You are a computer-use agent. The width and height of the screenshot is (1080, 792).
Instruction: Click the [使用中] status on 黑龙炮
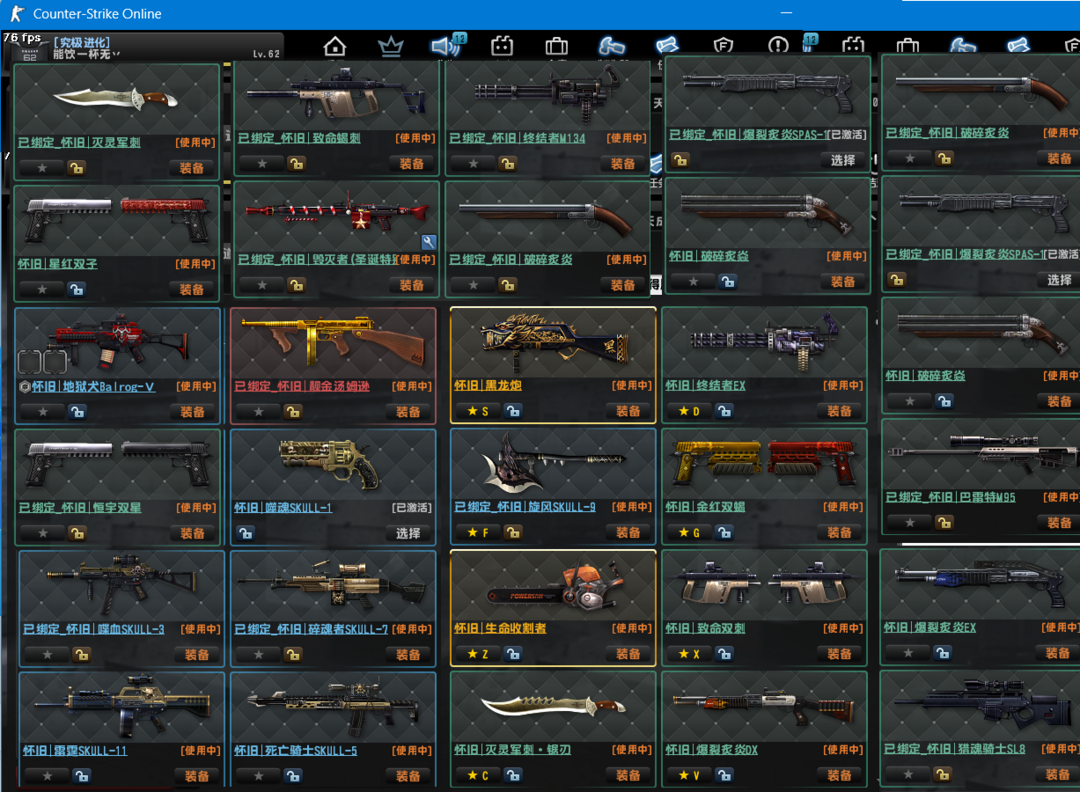tap(632, 386)
